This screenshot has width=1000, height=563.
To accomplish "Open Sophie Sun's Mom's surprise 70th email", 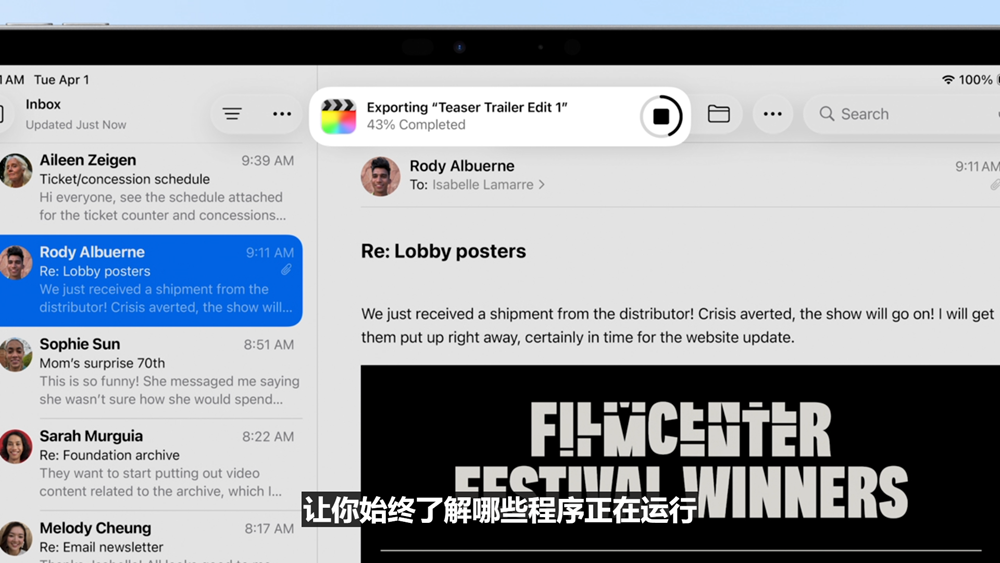I will pos(151,372).
